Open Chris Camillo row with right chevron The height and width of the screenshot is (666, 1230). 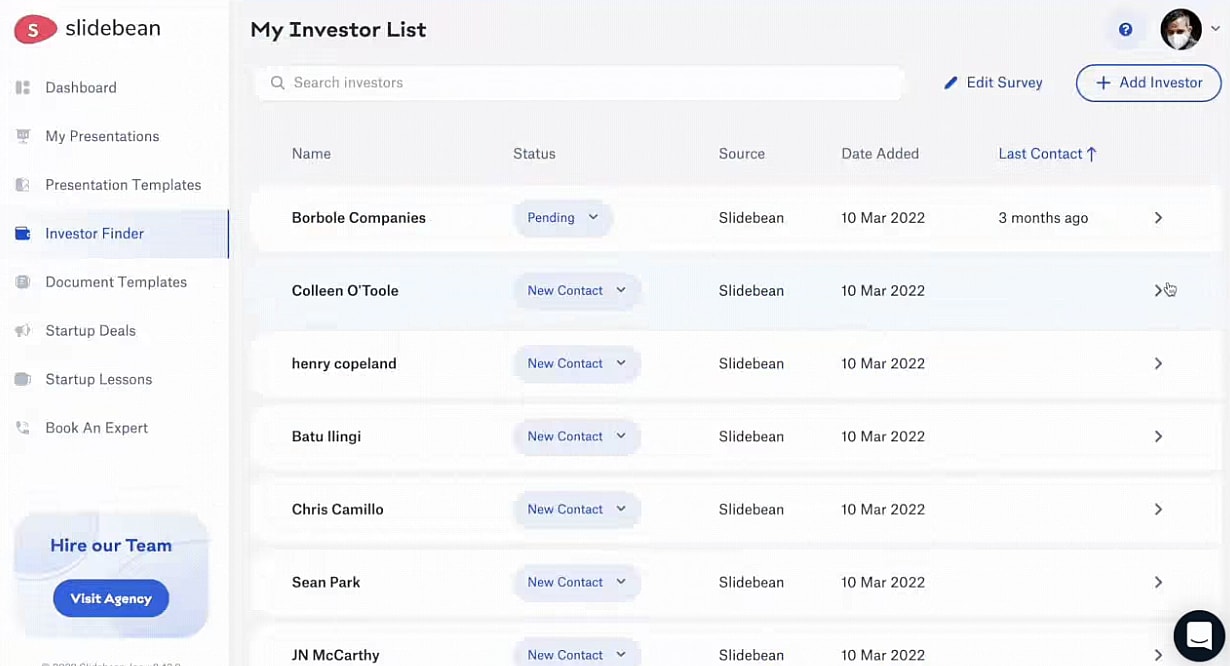[x=1158, y=510]
